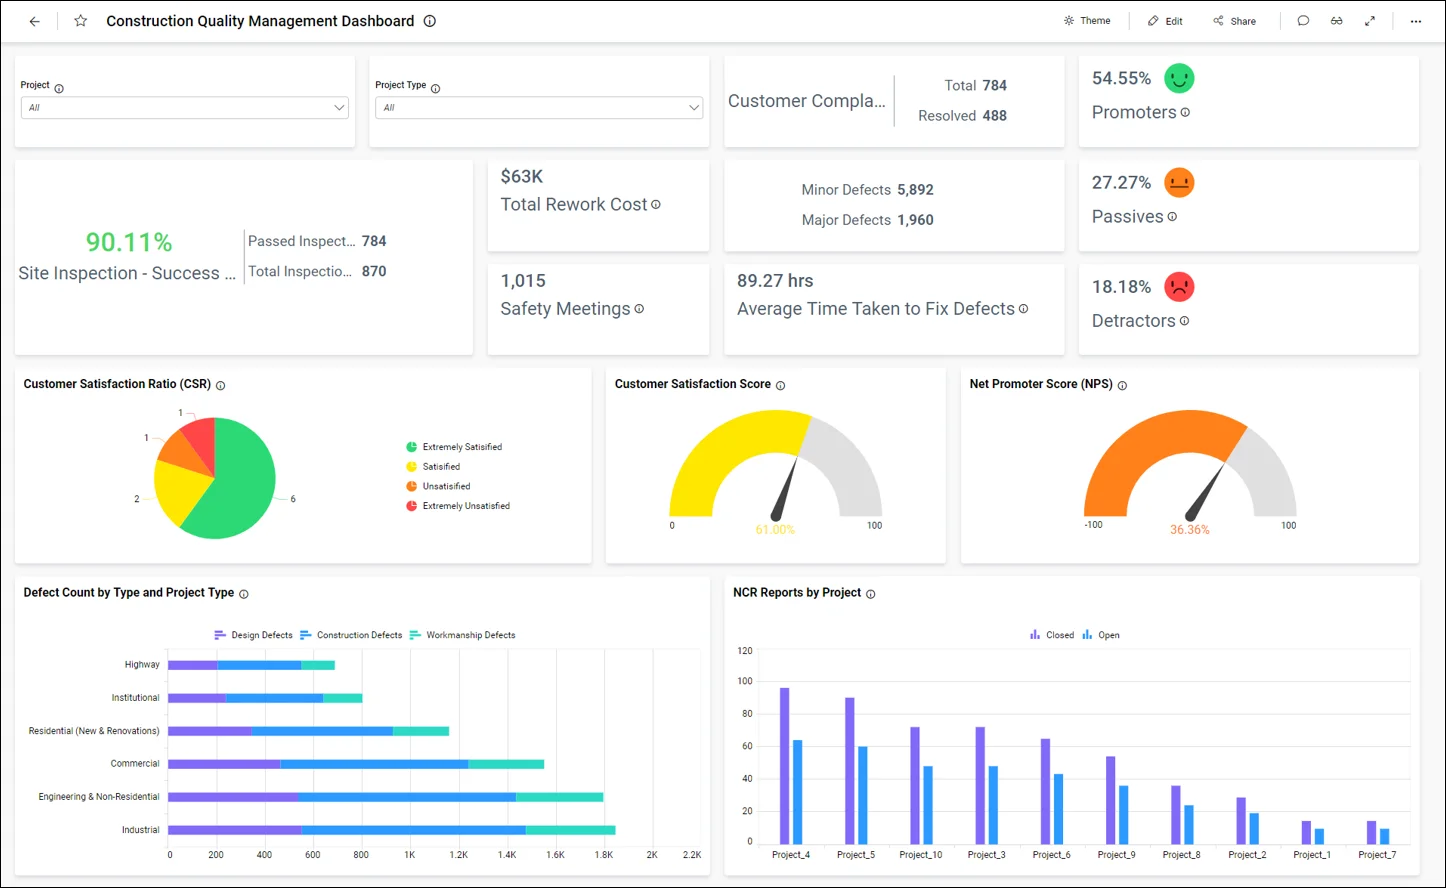This screenshot has width=1446, height=888.
Task: Click the info icon for NCR Reports by Project
Action: pos(871,594)
